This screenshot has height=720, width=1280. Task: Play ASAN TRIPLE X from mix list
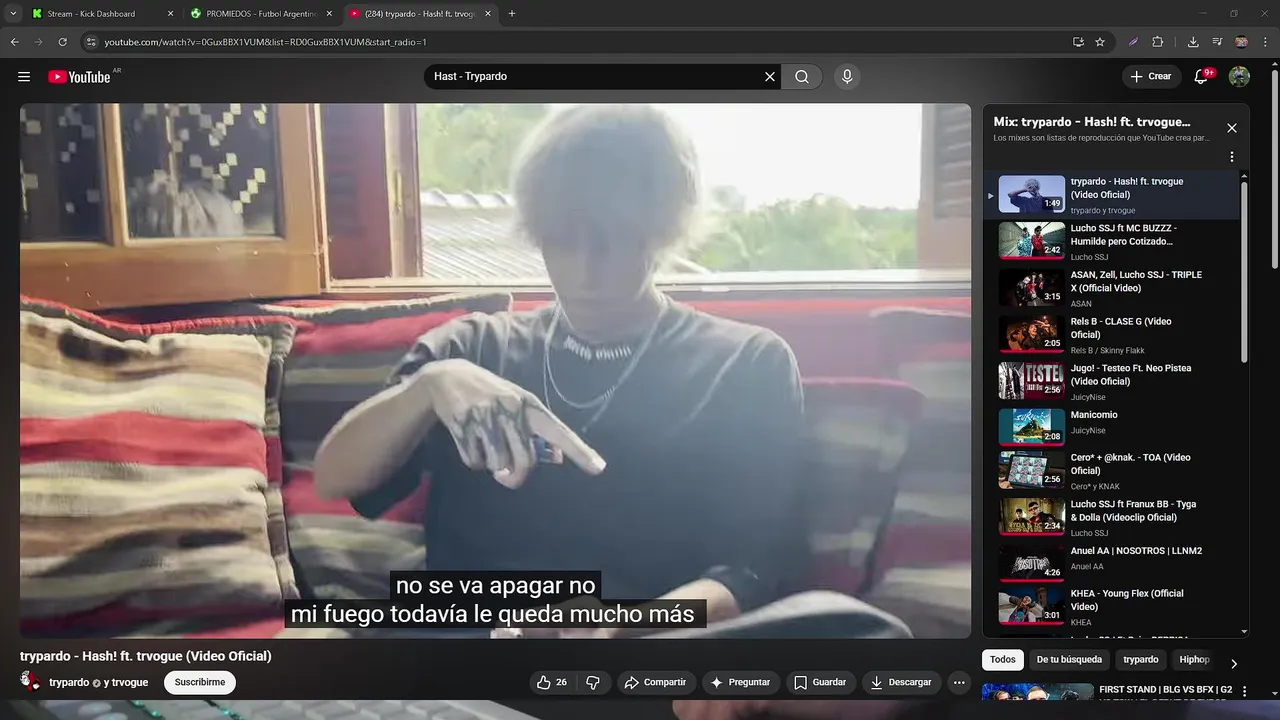[1110, 288]
